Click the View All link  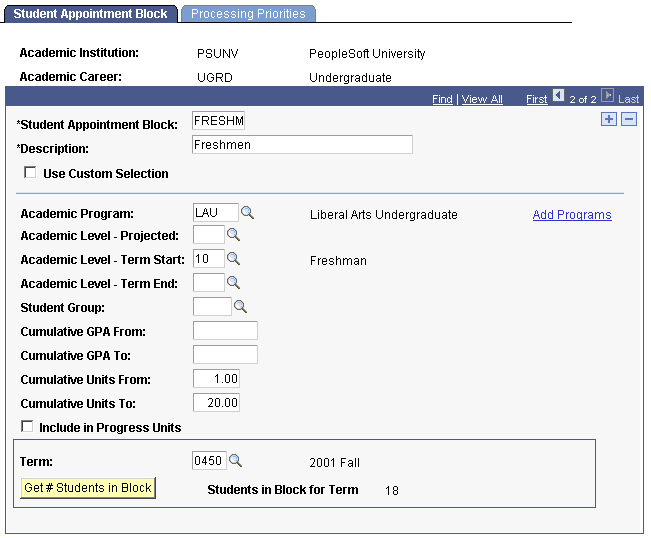[x=482, y=99]
